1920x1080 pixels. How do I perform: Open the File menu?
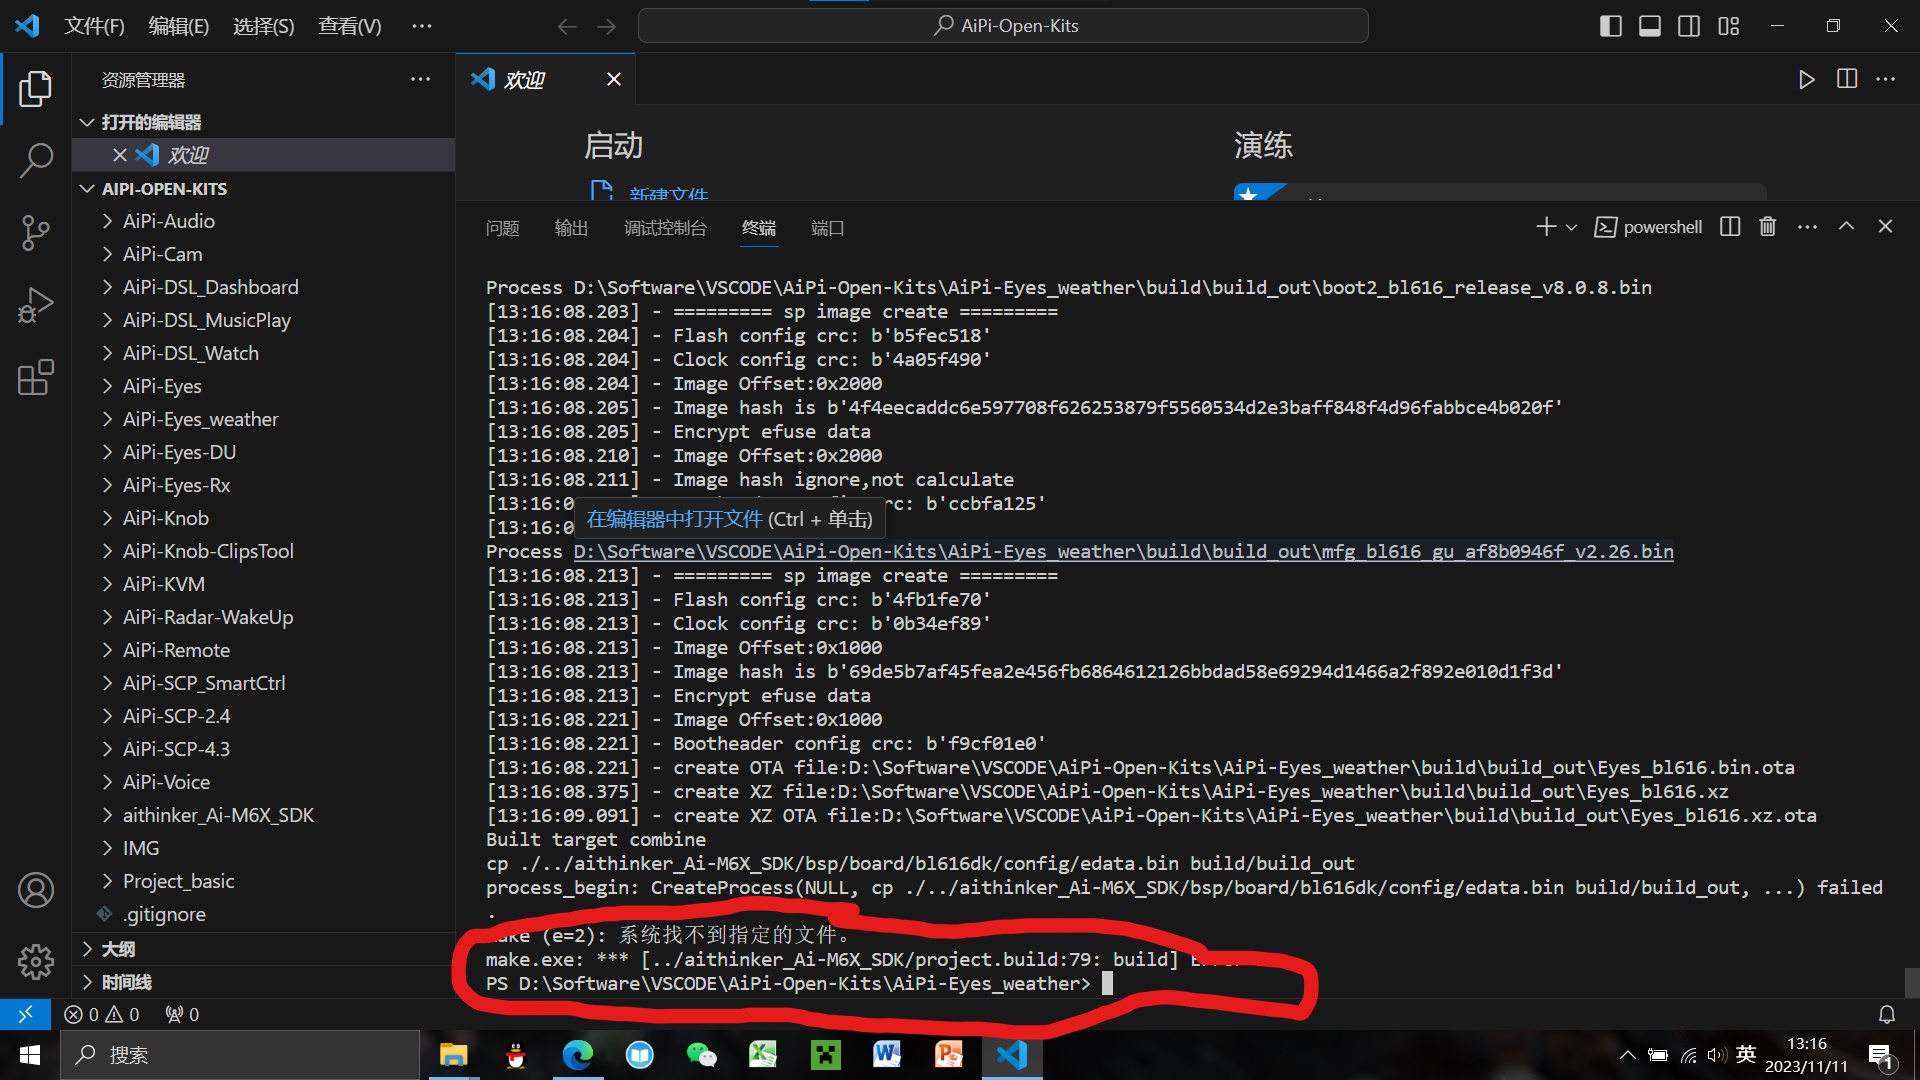click(x=94, y=26)
